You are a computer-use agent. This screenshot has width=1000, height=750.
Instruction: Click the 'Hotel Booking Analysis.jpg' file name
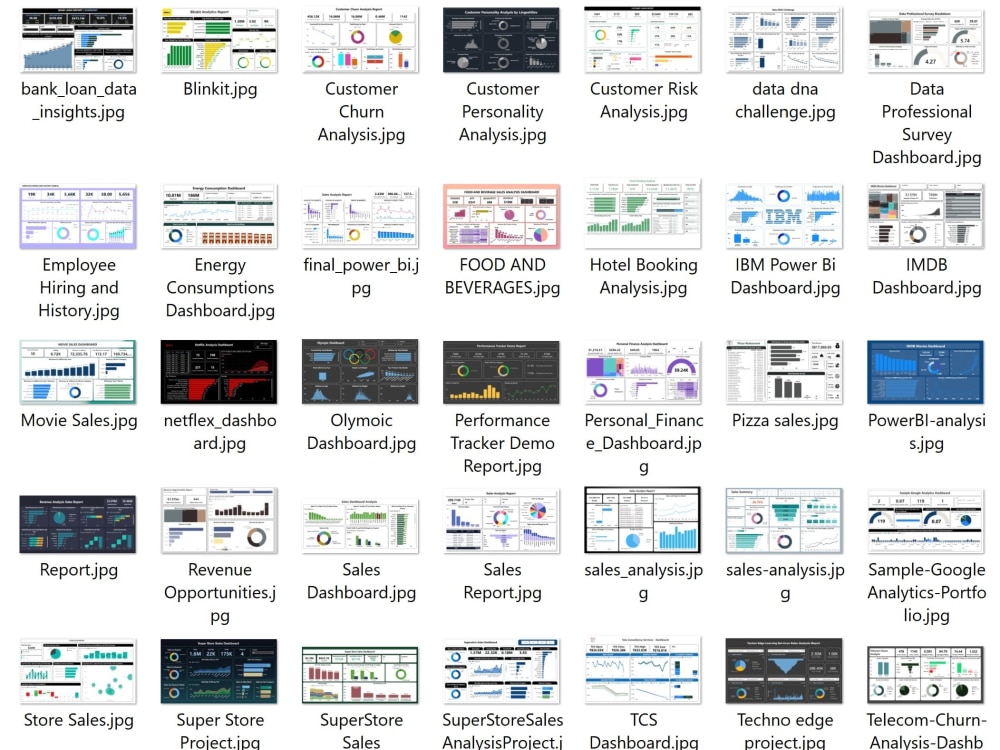click(643, 276)
